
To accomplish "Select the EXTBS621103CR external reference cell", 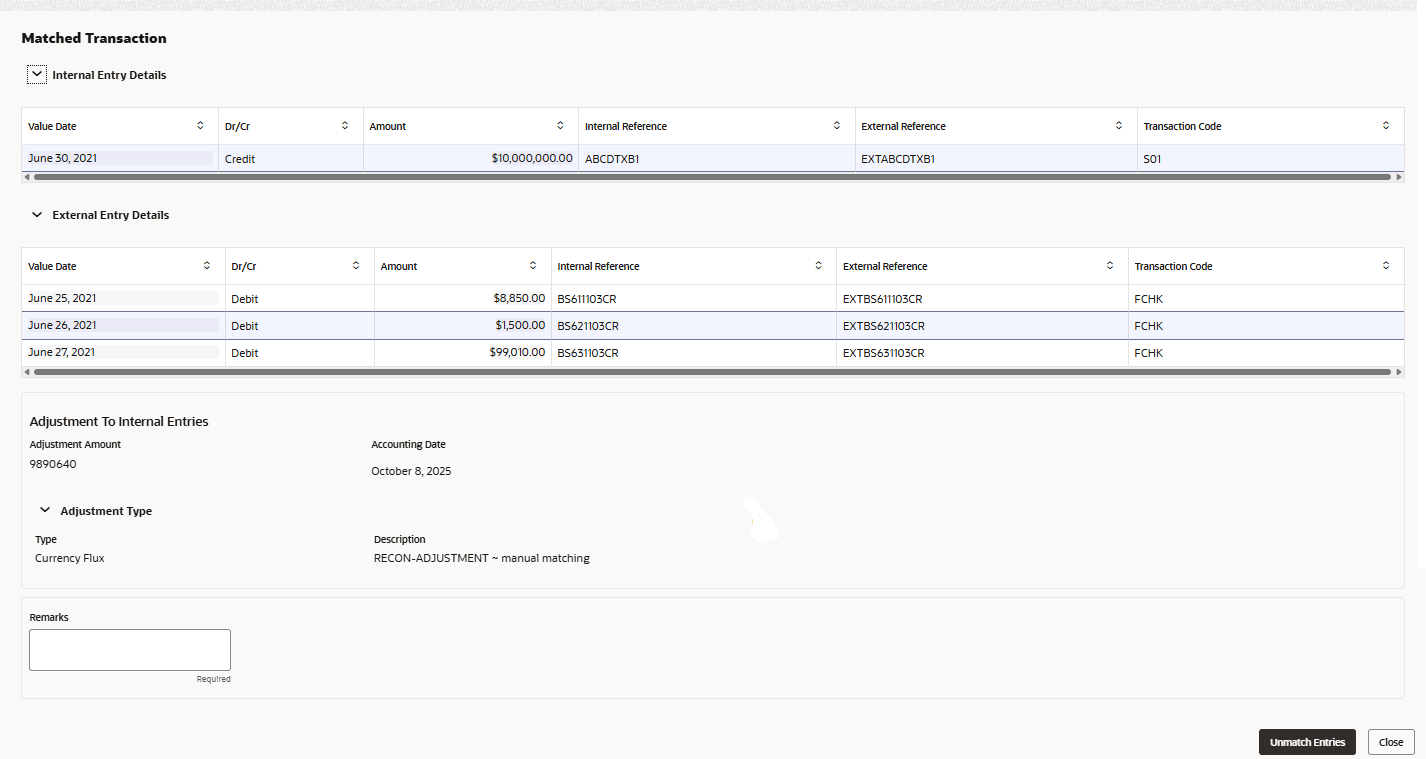I will point(983,325).
